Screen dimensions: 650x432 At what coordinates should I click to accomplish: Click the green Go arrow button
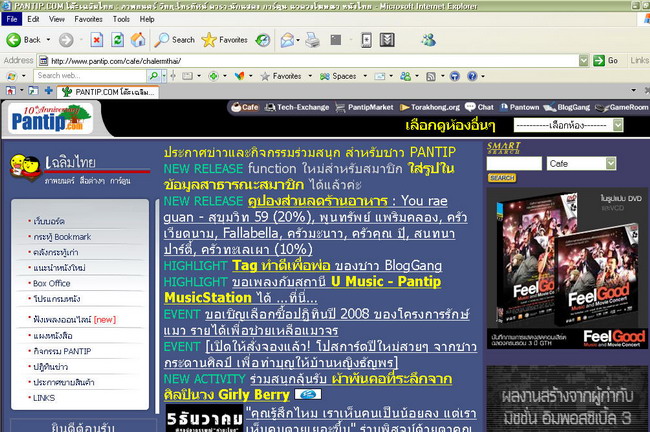coord(599,61)
